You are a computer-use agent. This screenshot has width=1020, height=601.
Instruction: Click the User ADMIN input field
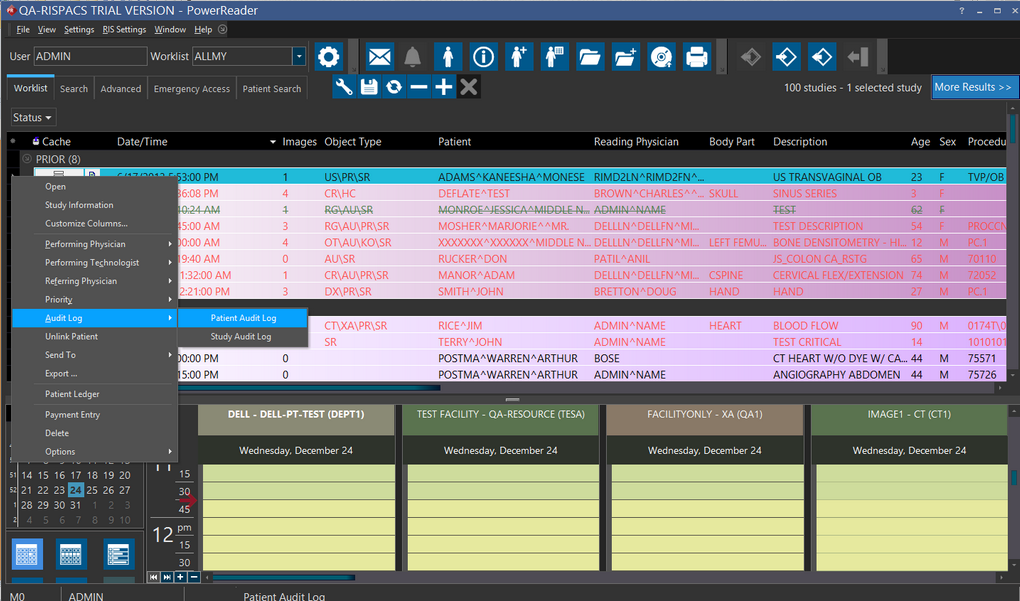click(88, 57)
